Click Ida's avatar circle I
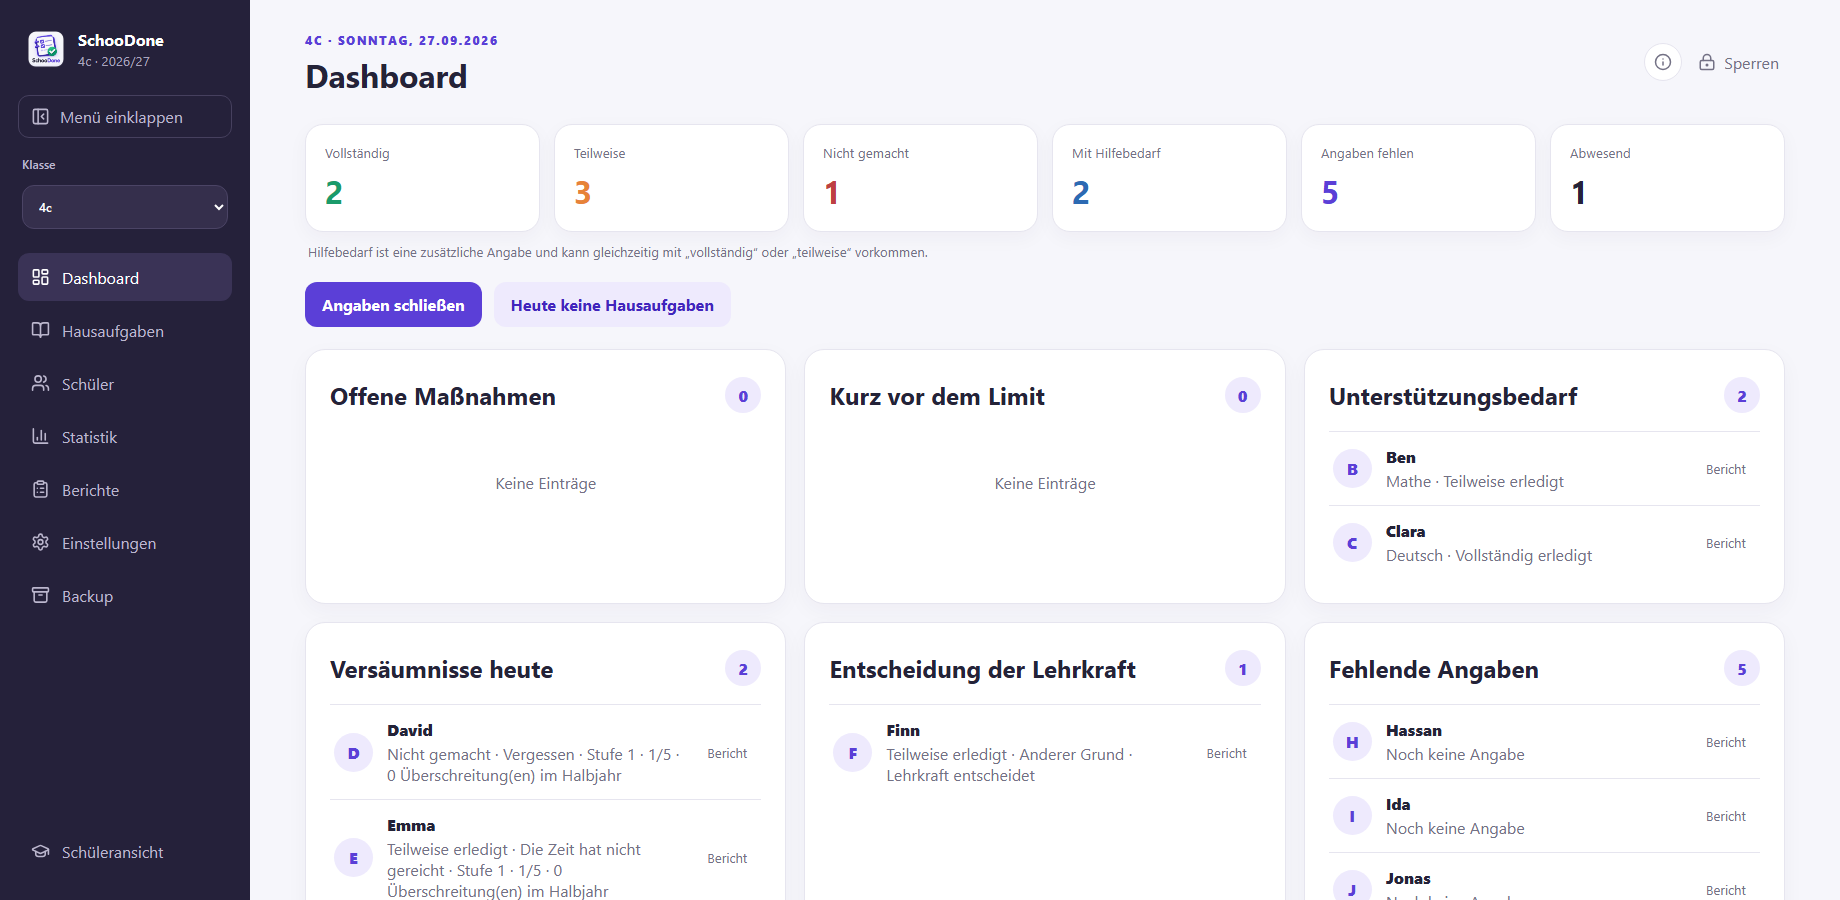1840x900 pixels. pyautogui.click(x=1352, y=816)
